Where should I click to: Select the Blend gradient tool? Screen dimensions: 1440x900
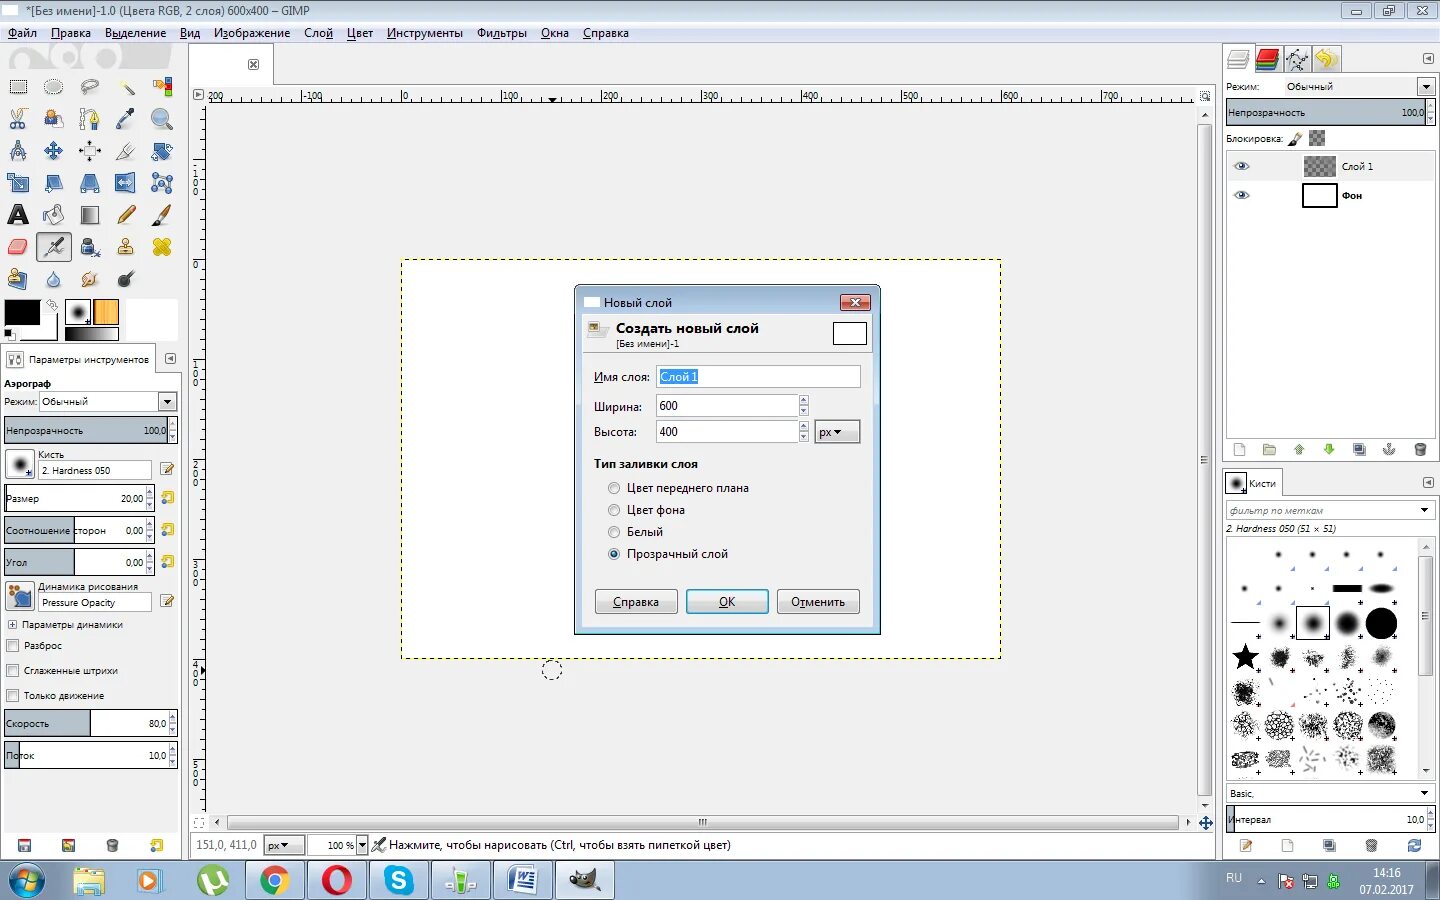point(90,215)
